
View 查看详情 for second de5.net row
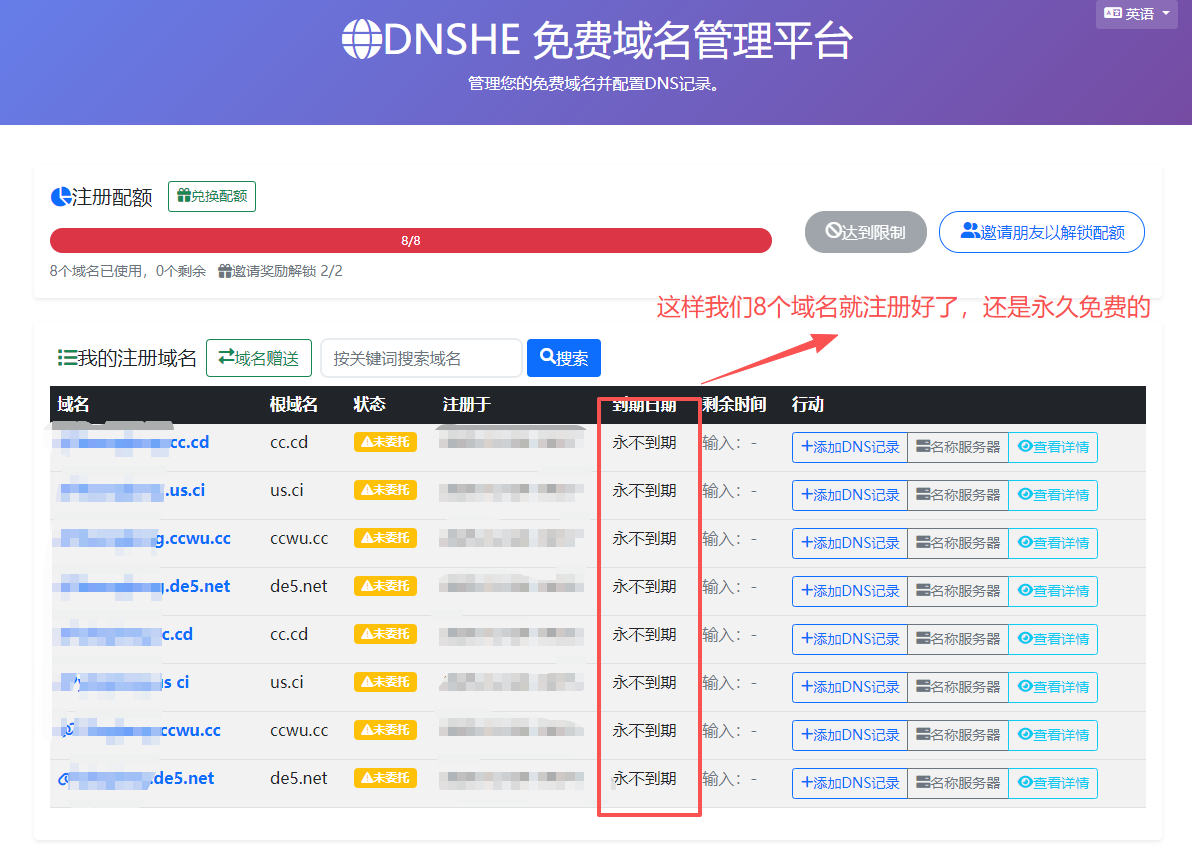click(1053, 783)
